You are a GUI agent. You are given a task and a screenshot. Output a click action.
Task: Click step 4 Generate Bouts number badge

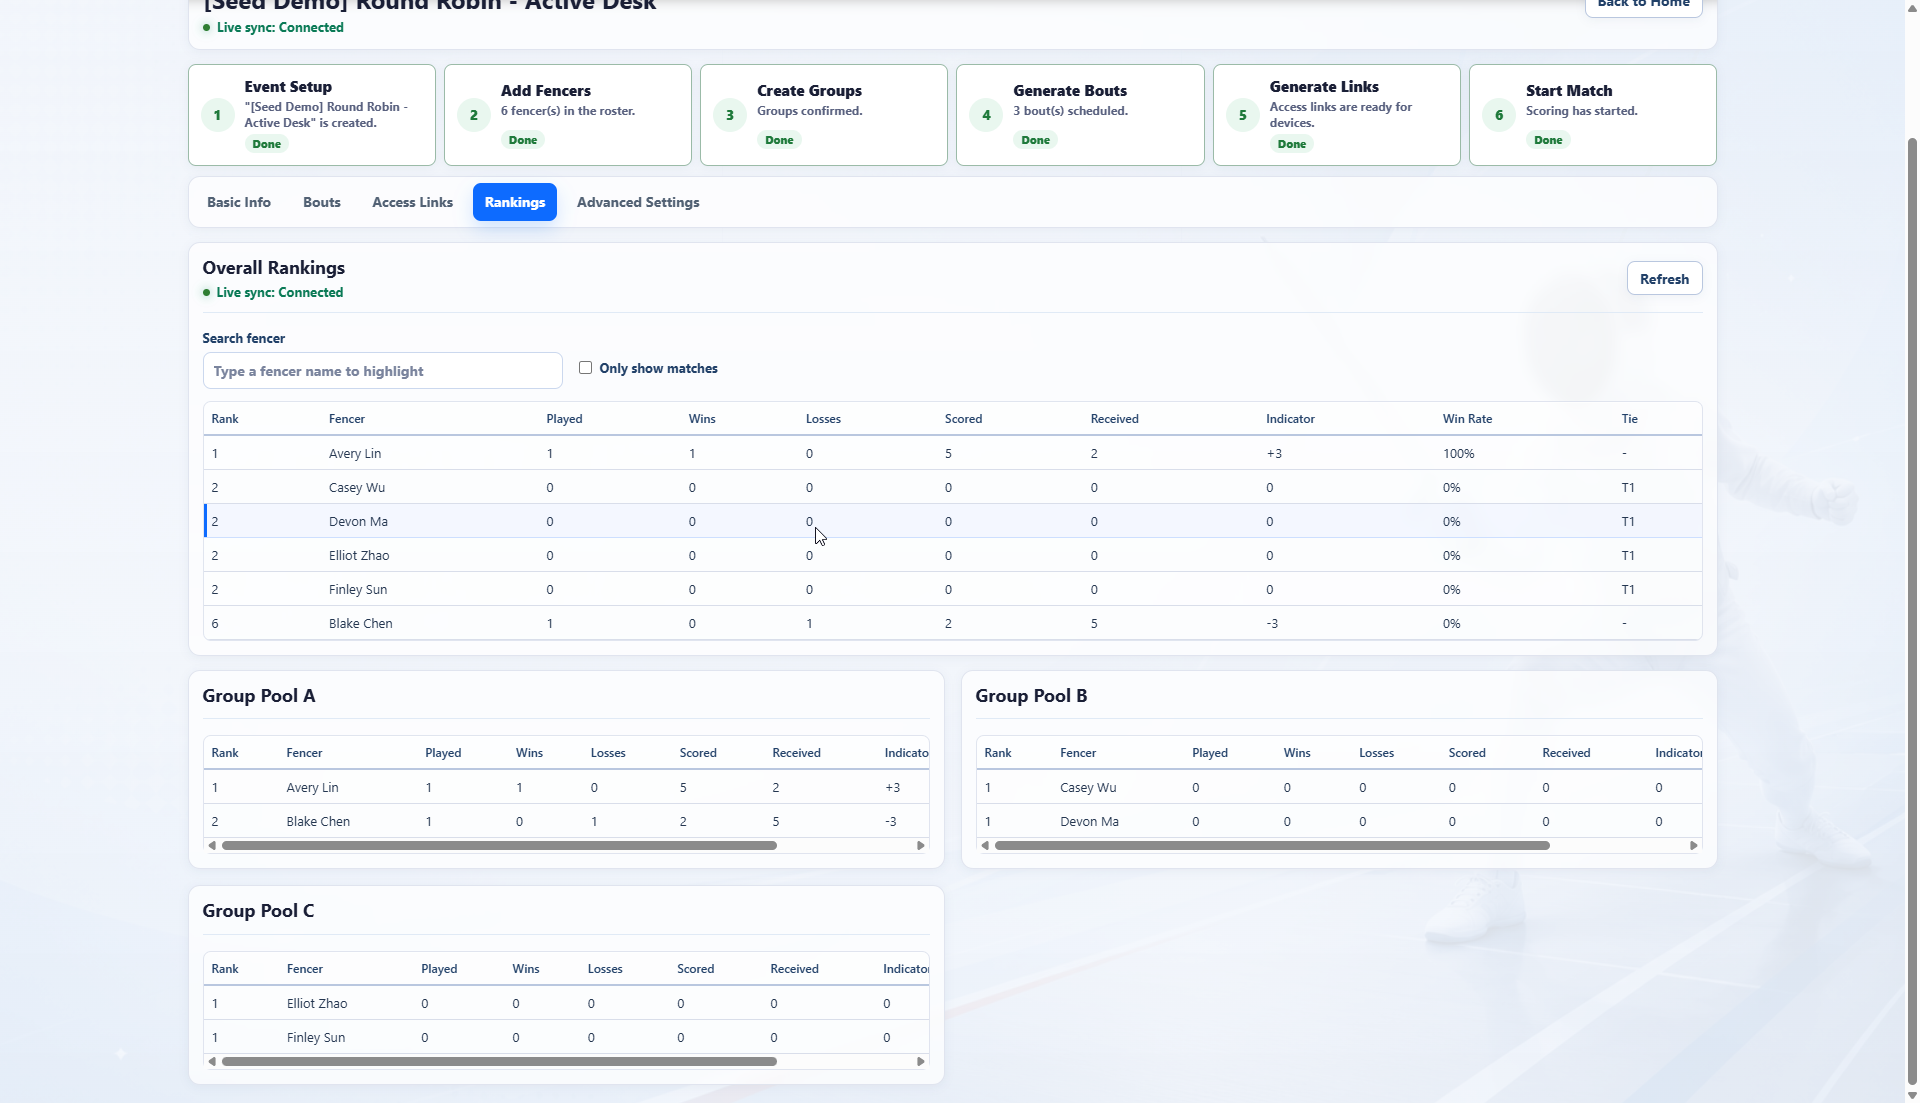click(x=986, y=115)
